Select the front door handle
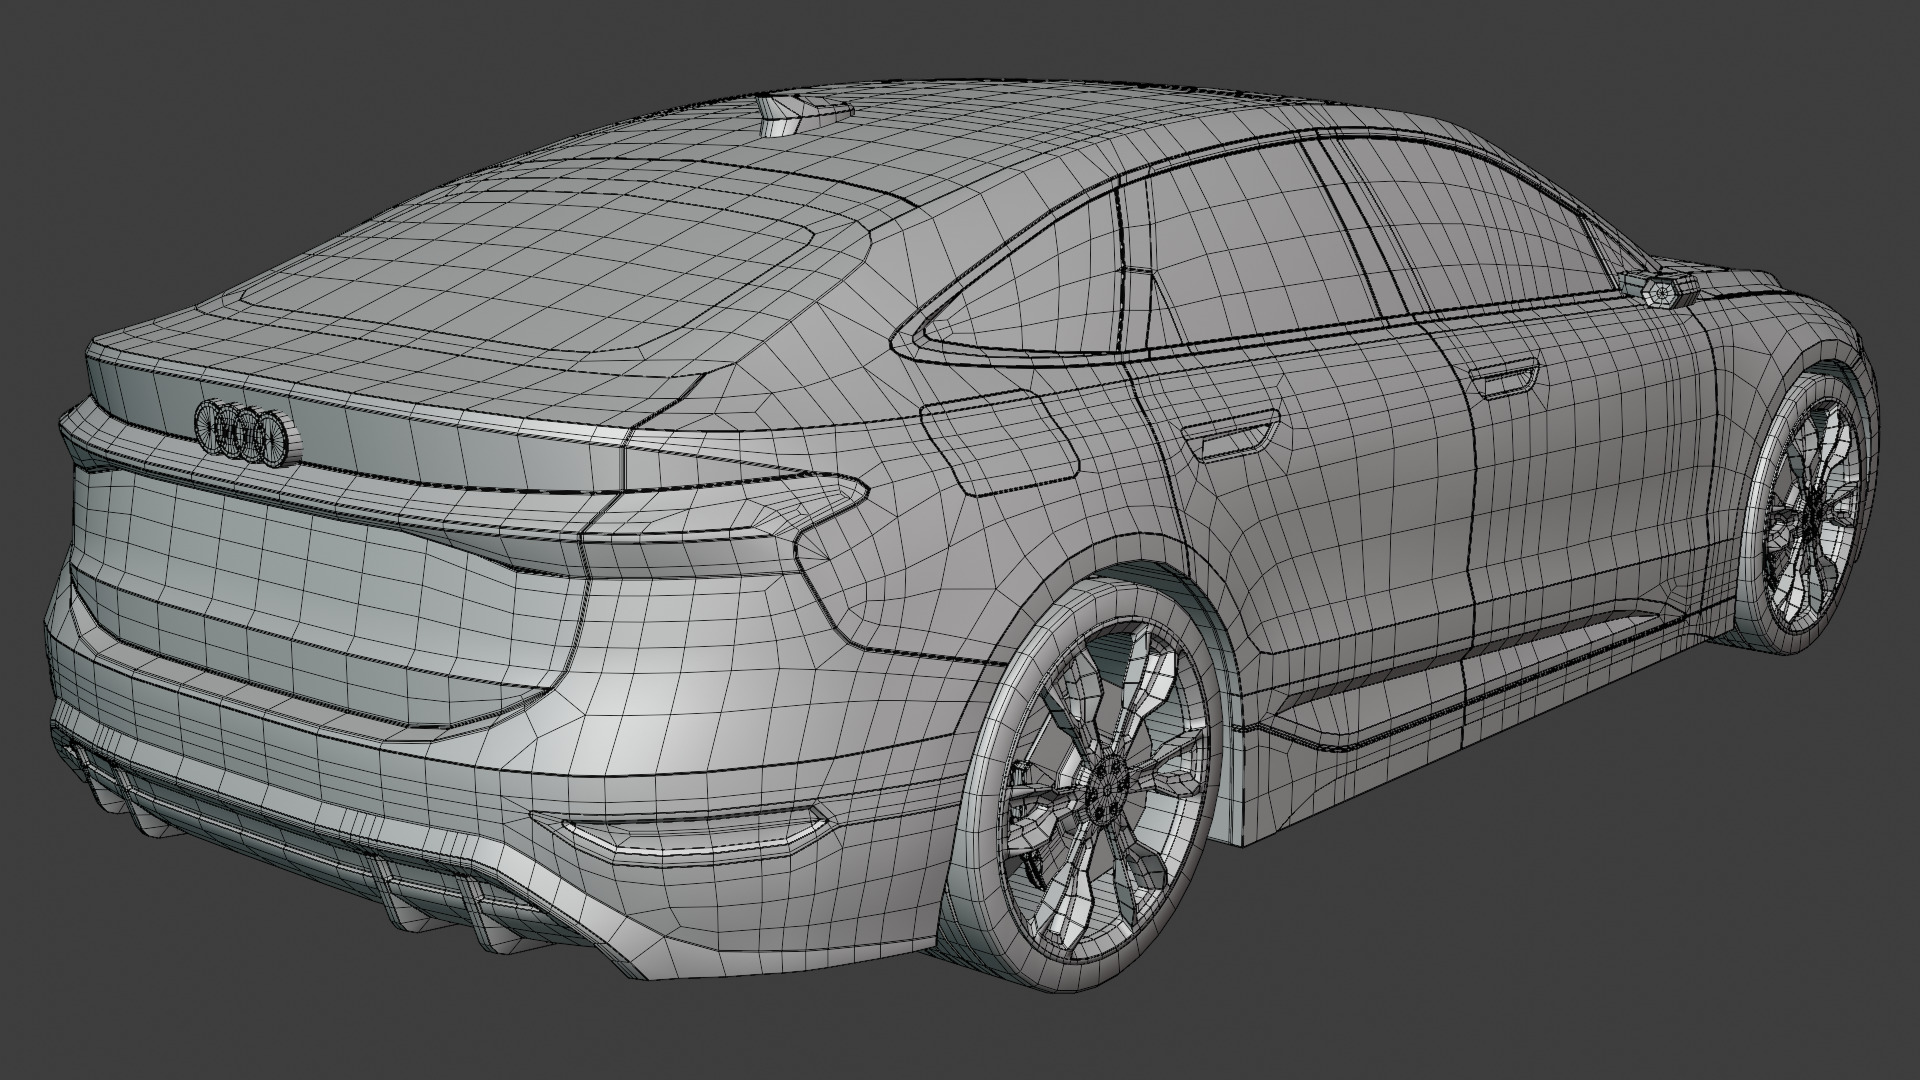The height and width of the screenshot is (1080, 1920). click(1503, 380)
